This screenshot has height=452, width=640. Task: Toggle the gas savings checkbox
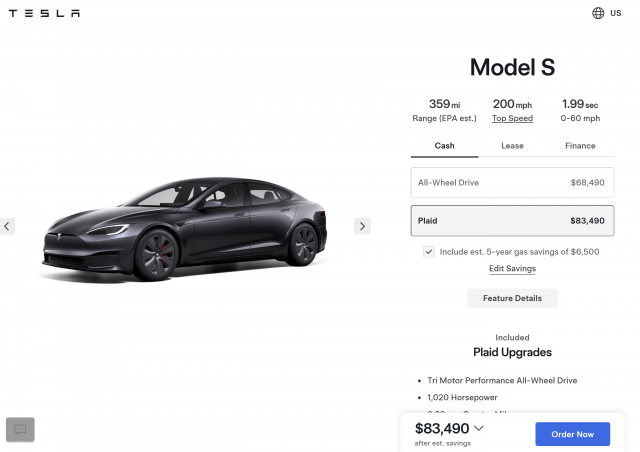pos(429,252)
